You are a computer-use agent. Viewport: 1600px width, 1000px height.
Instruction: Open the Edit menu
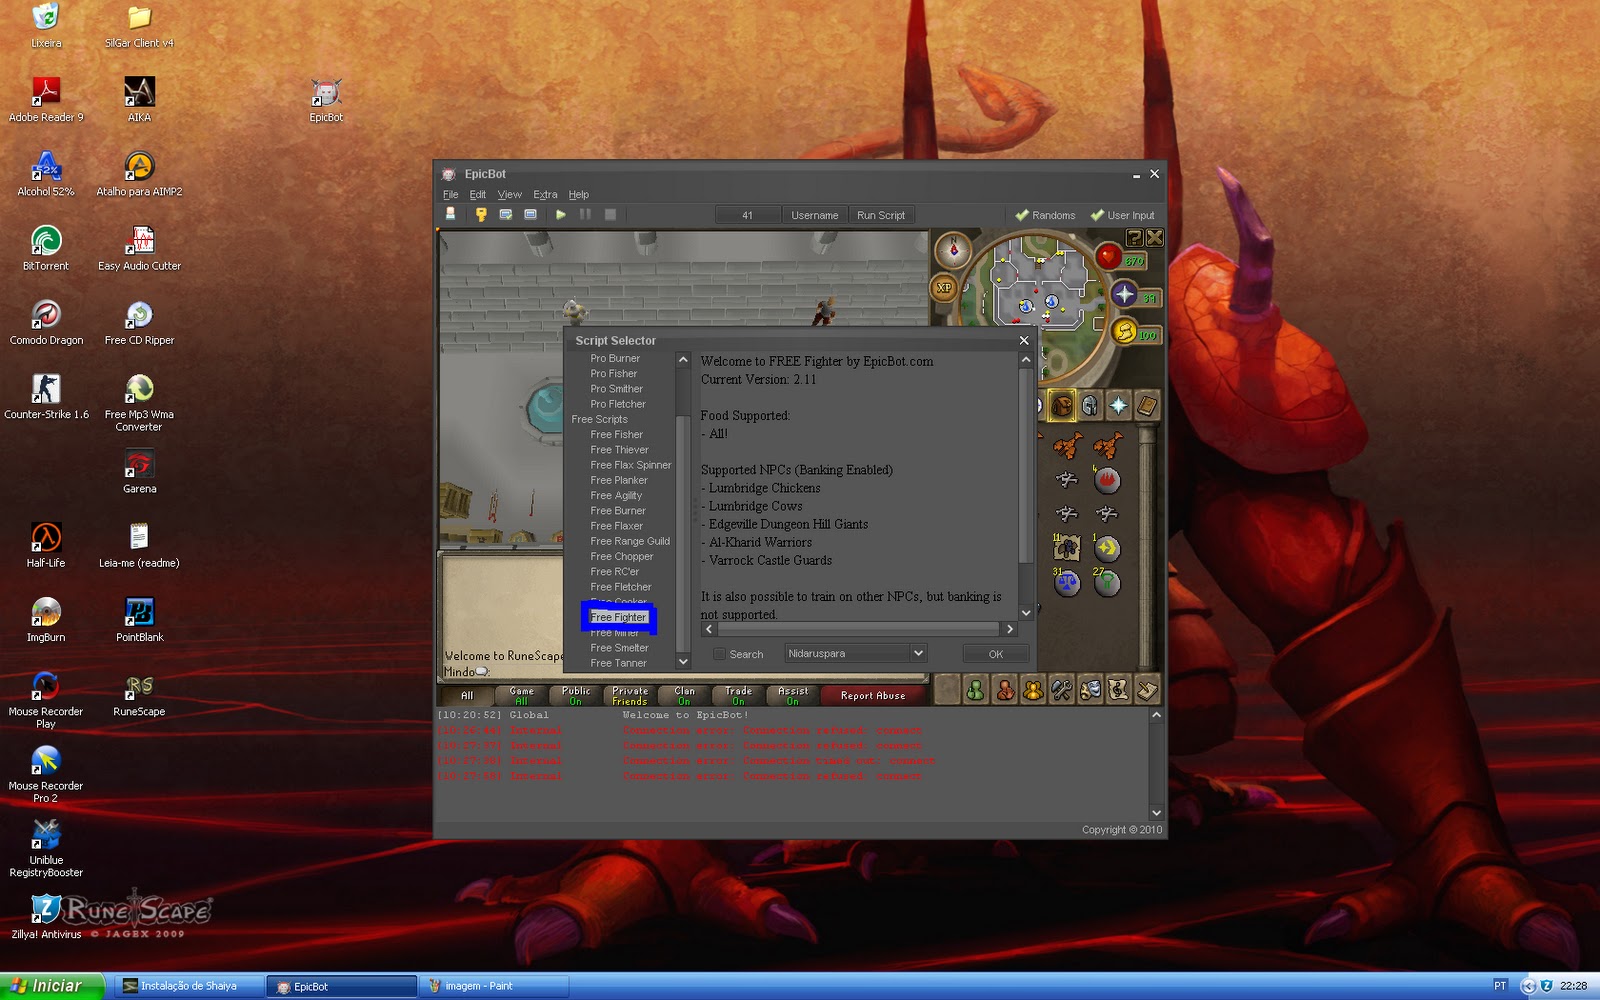(478, 194)
